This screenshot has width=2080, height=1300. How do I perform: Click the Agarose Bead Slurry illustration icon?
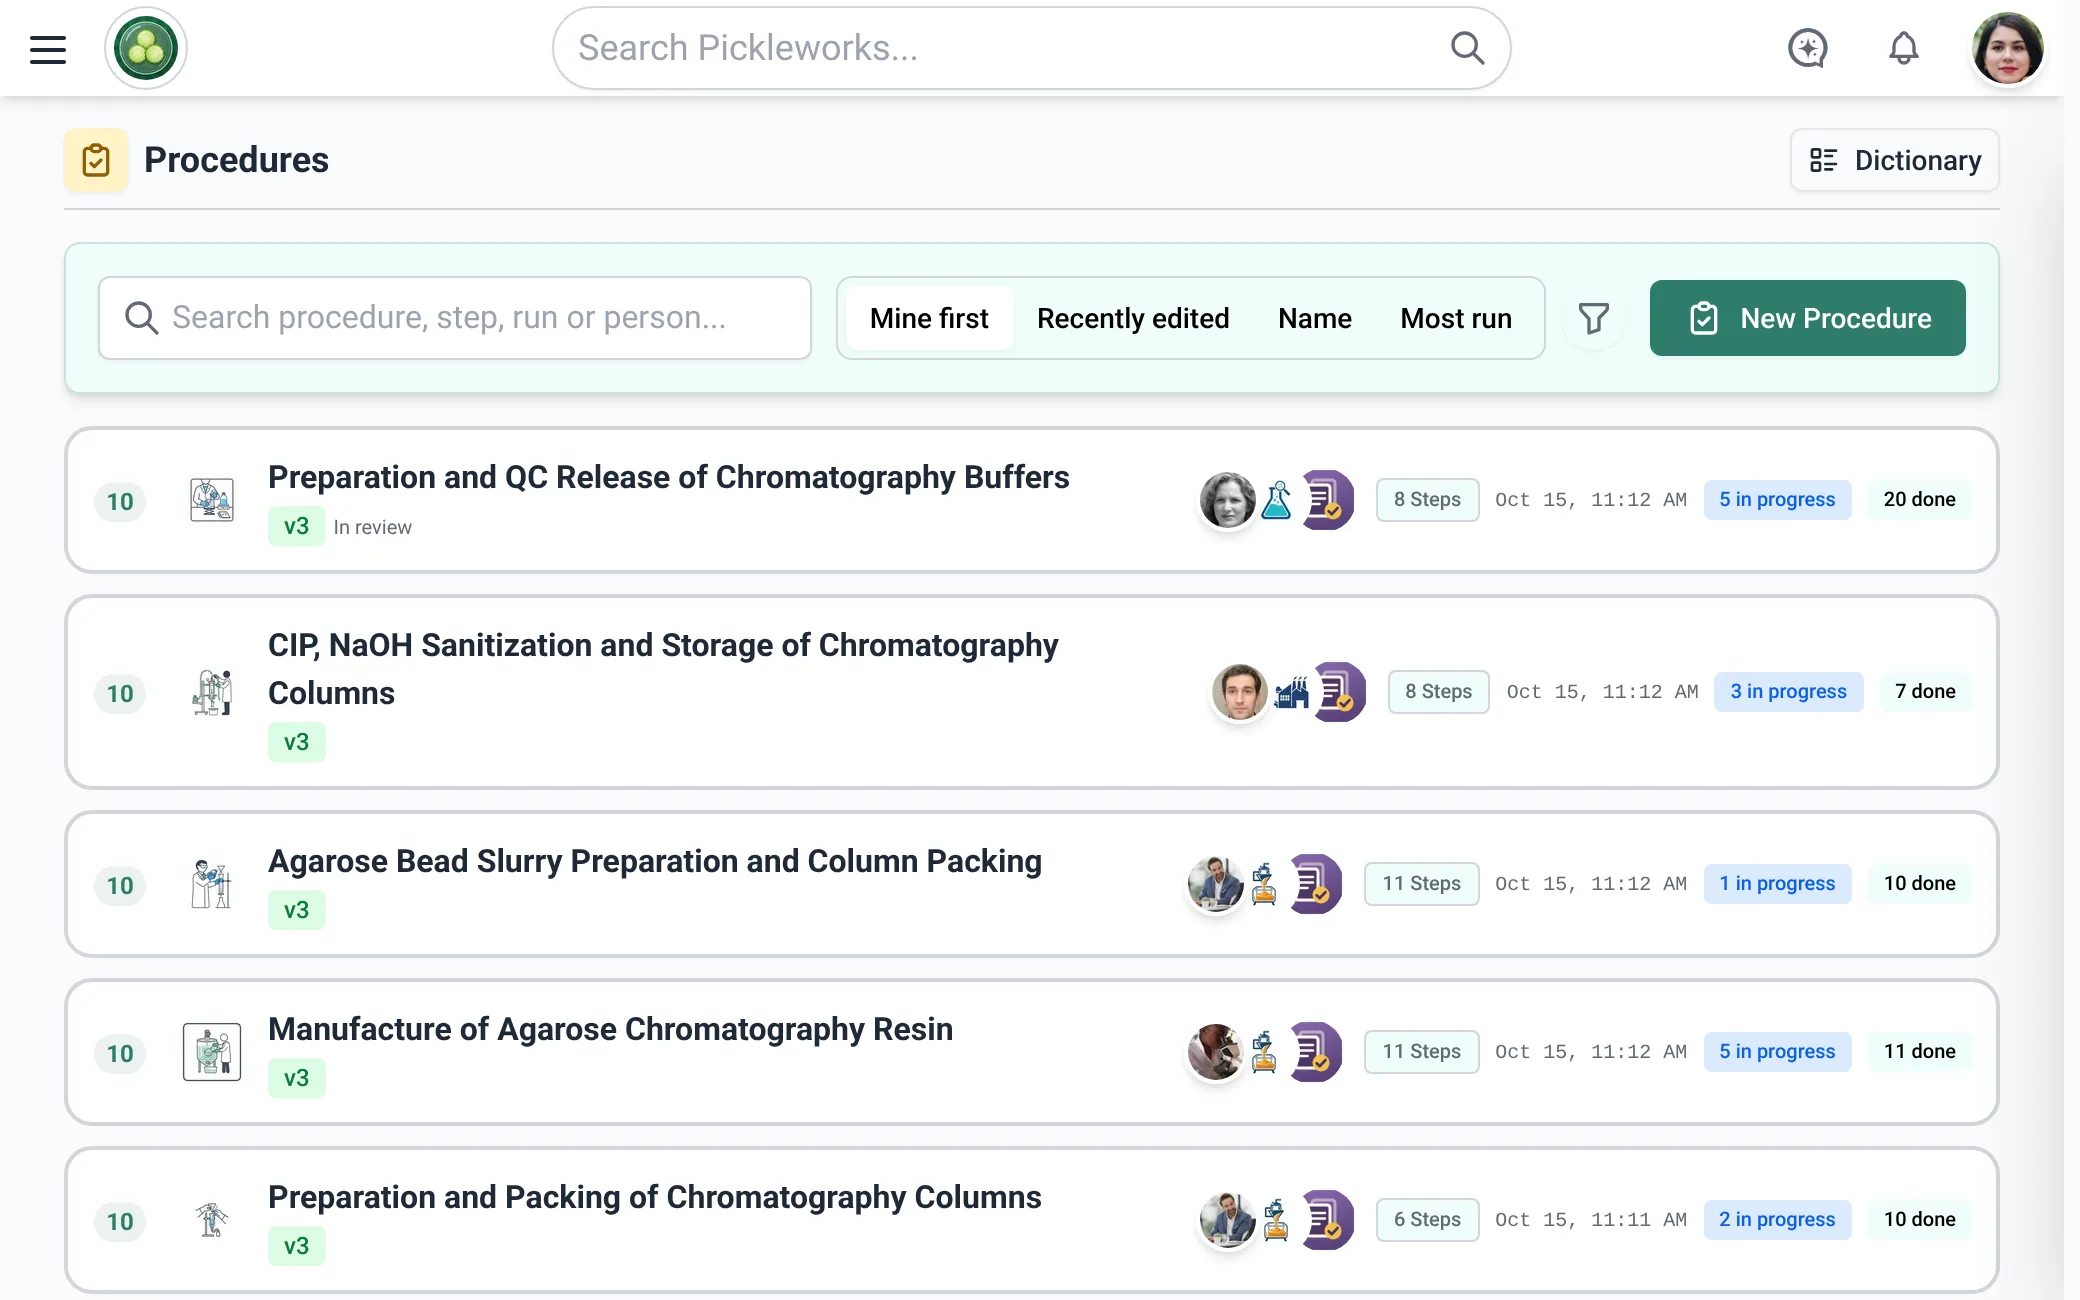212,884
